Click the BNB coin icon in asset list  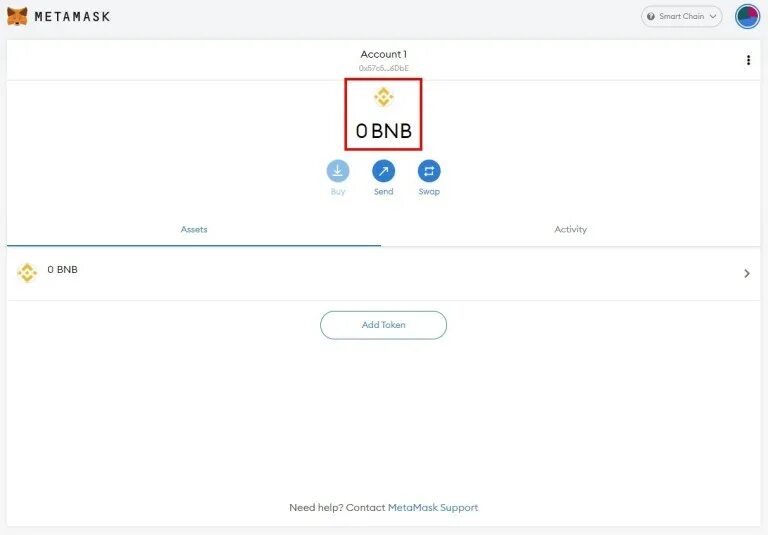tap(27, 273)
